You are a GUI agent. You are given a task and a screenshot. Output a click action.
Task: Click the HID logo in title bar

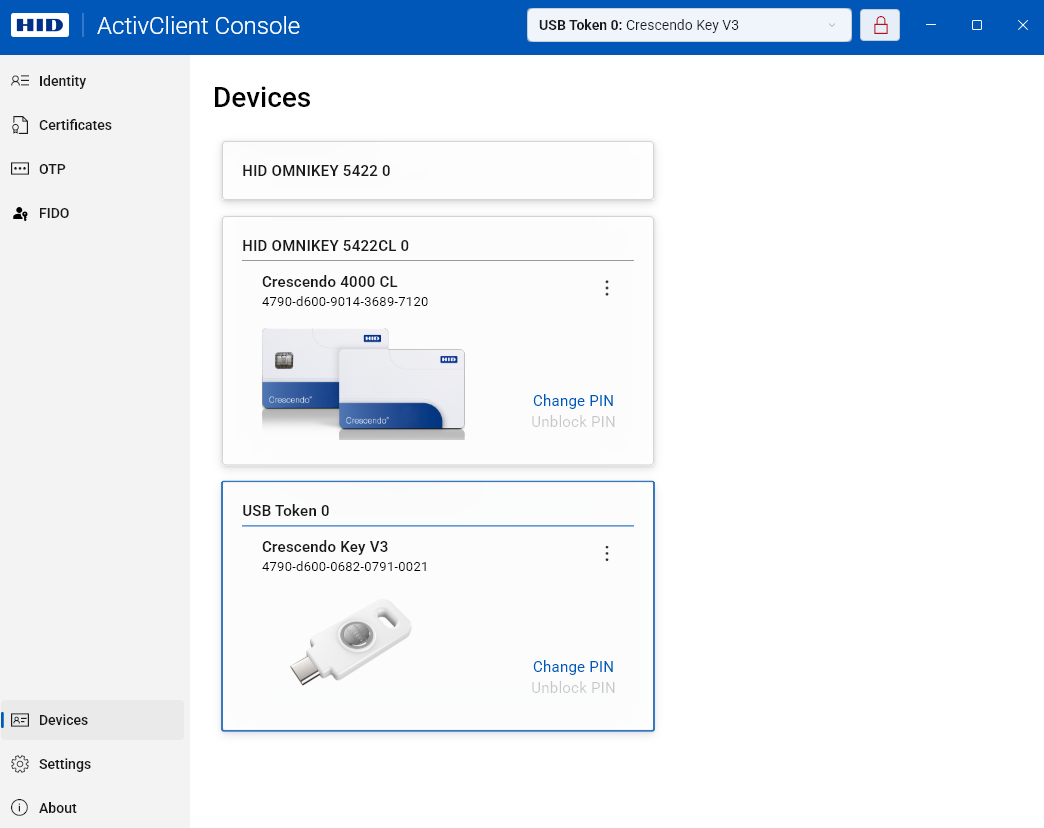pyautogui.click(x=40, y=25)
